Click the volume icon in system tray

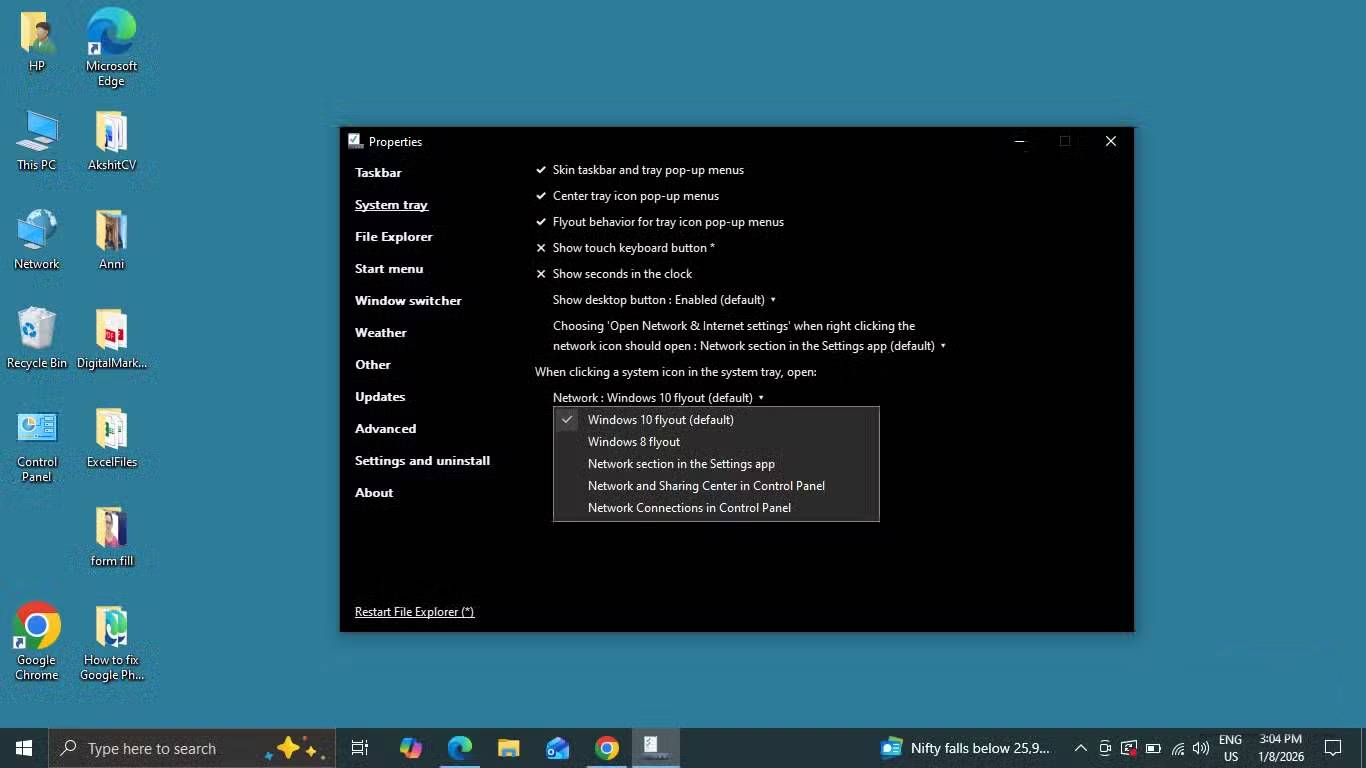pos(1201,748)
